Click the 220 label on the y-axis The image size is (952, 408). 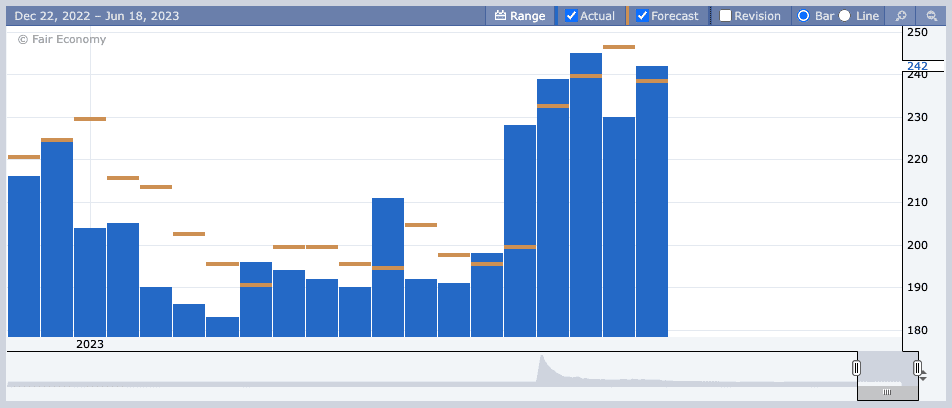[917, 160]
